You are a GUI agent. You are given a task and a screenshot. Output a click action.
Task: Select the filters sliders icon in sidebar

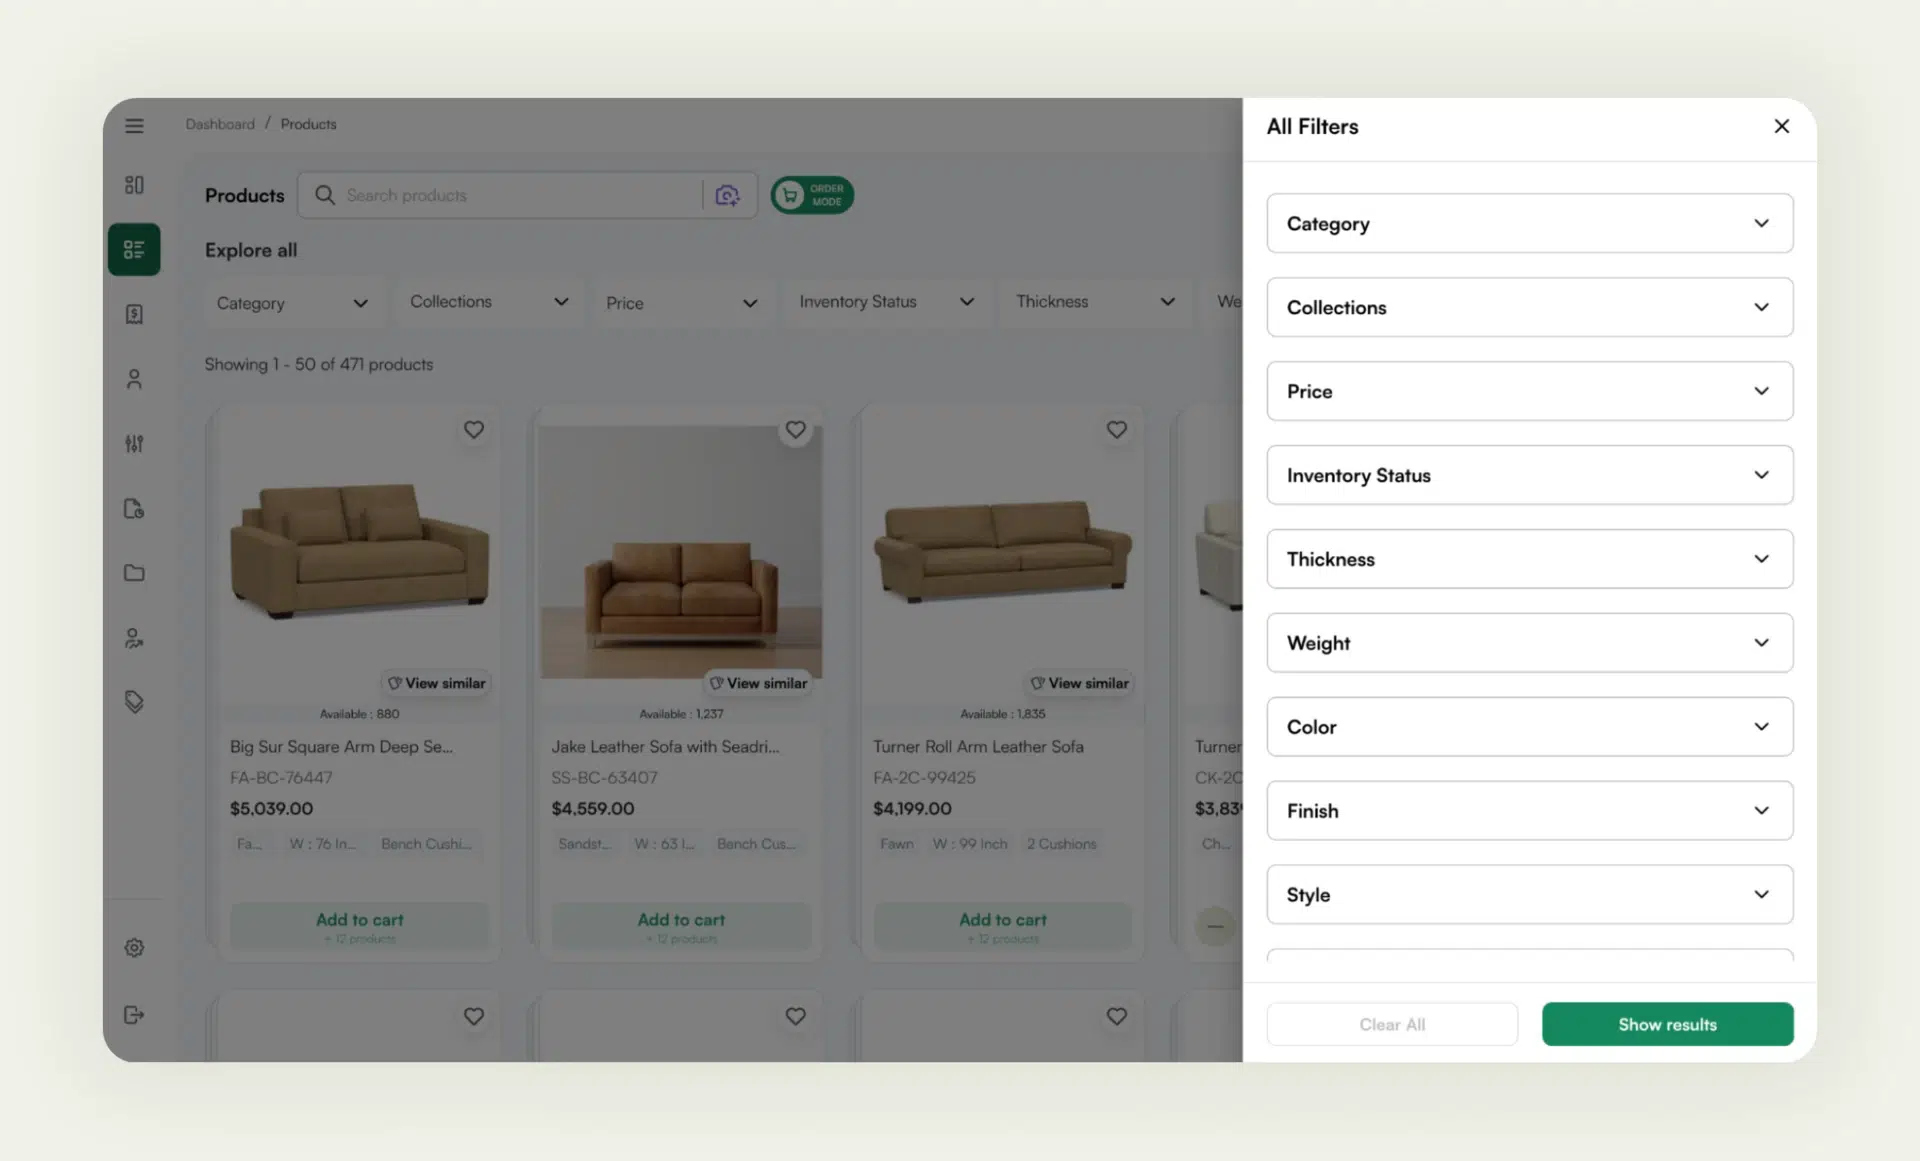[134, 443]
